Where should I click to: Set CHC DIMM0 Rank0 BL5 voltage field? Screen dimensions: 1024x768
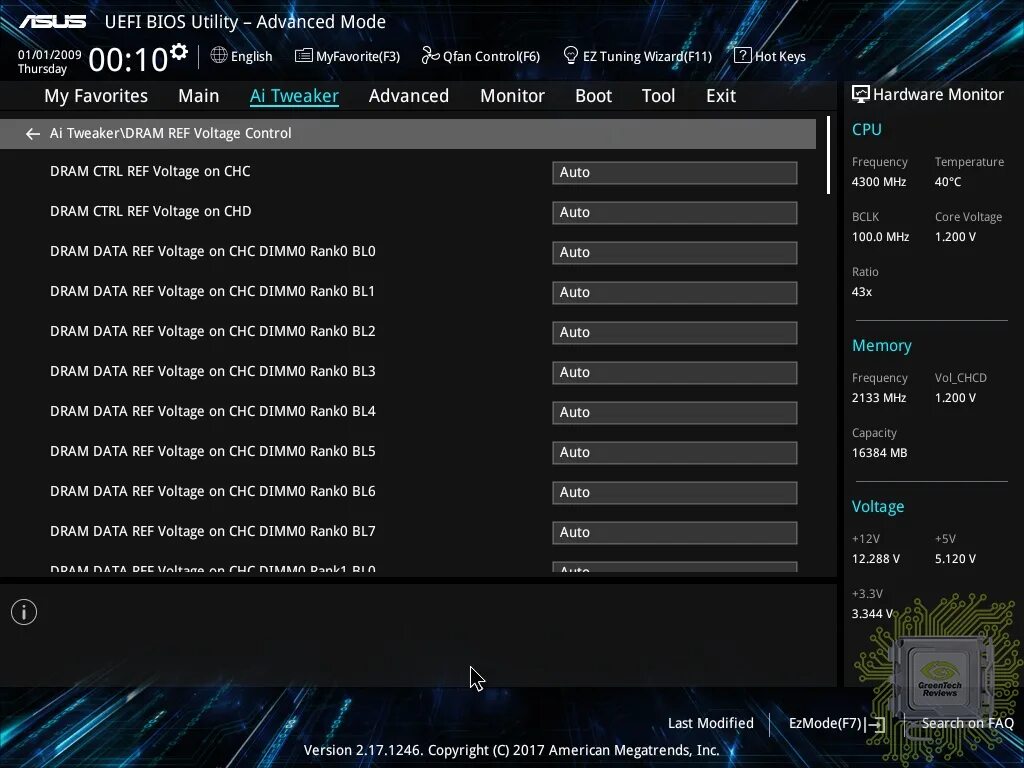[675, 452]
